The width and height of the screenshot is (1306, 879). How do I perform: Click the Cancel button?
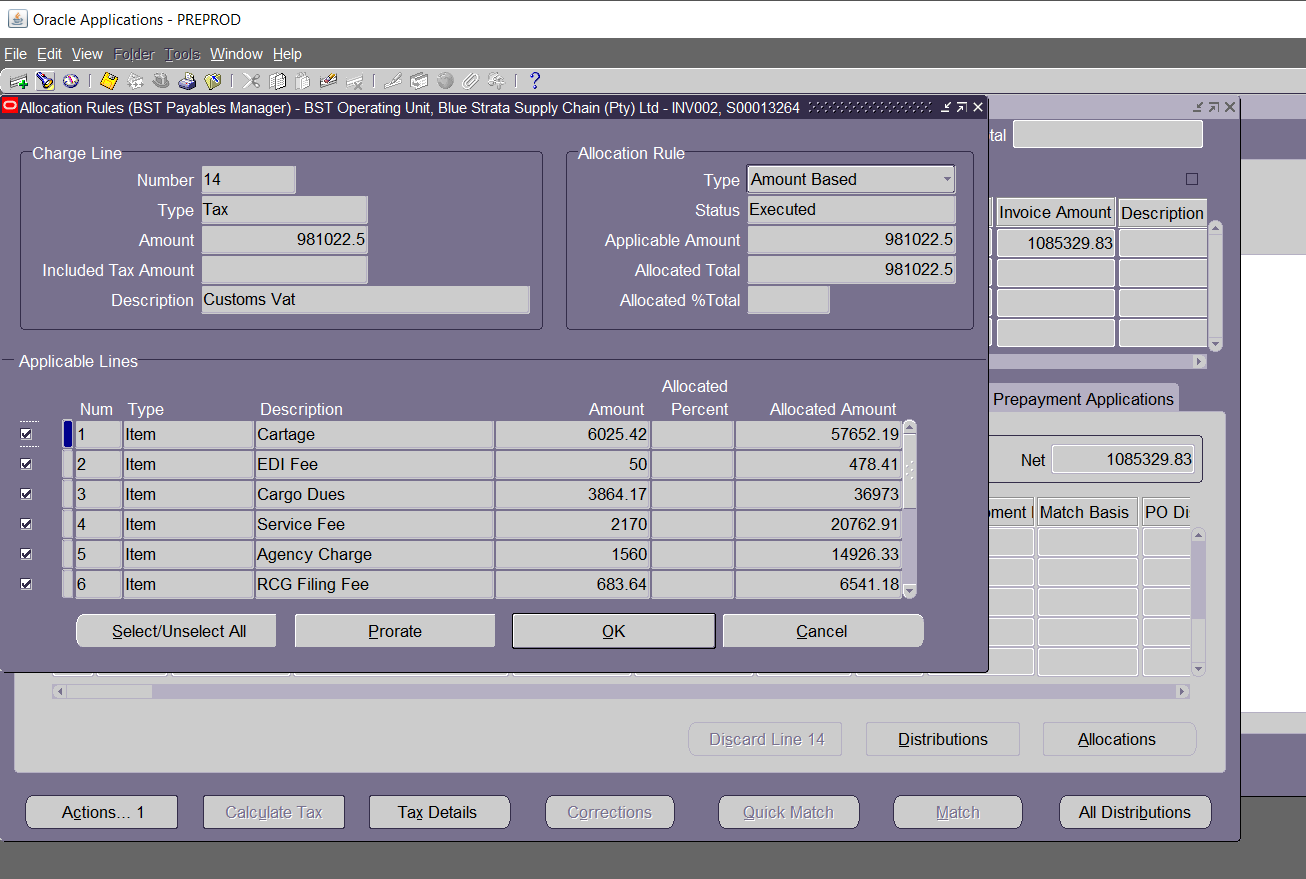pyautogui.click(x=822, y=631)
